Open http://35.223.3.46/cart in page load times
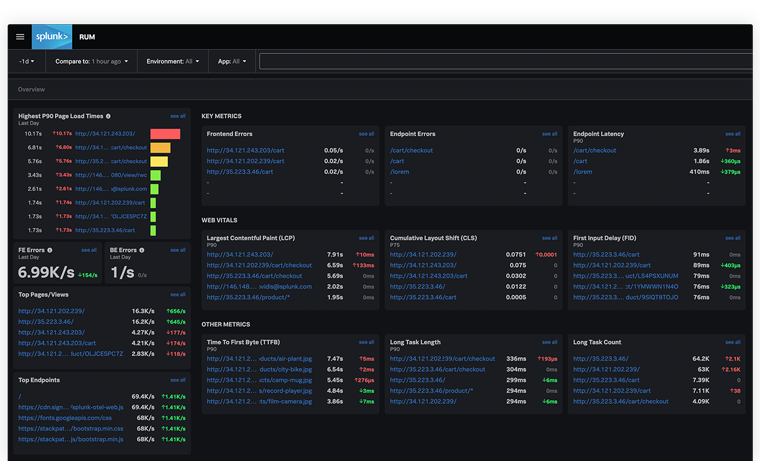The image size is (760, 461). 105,230
